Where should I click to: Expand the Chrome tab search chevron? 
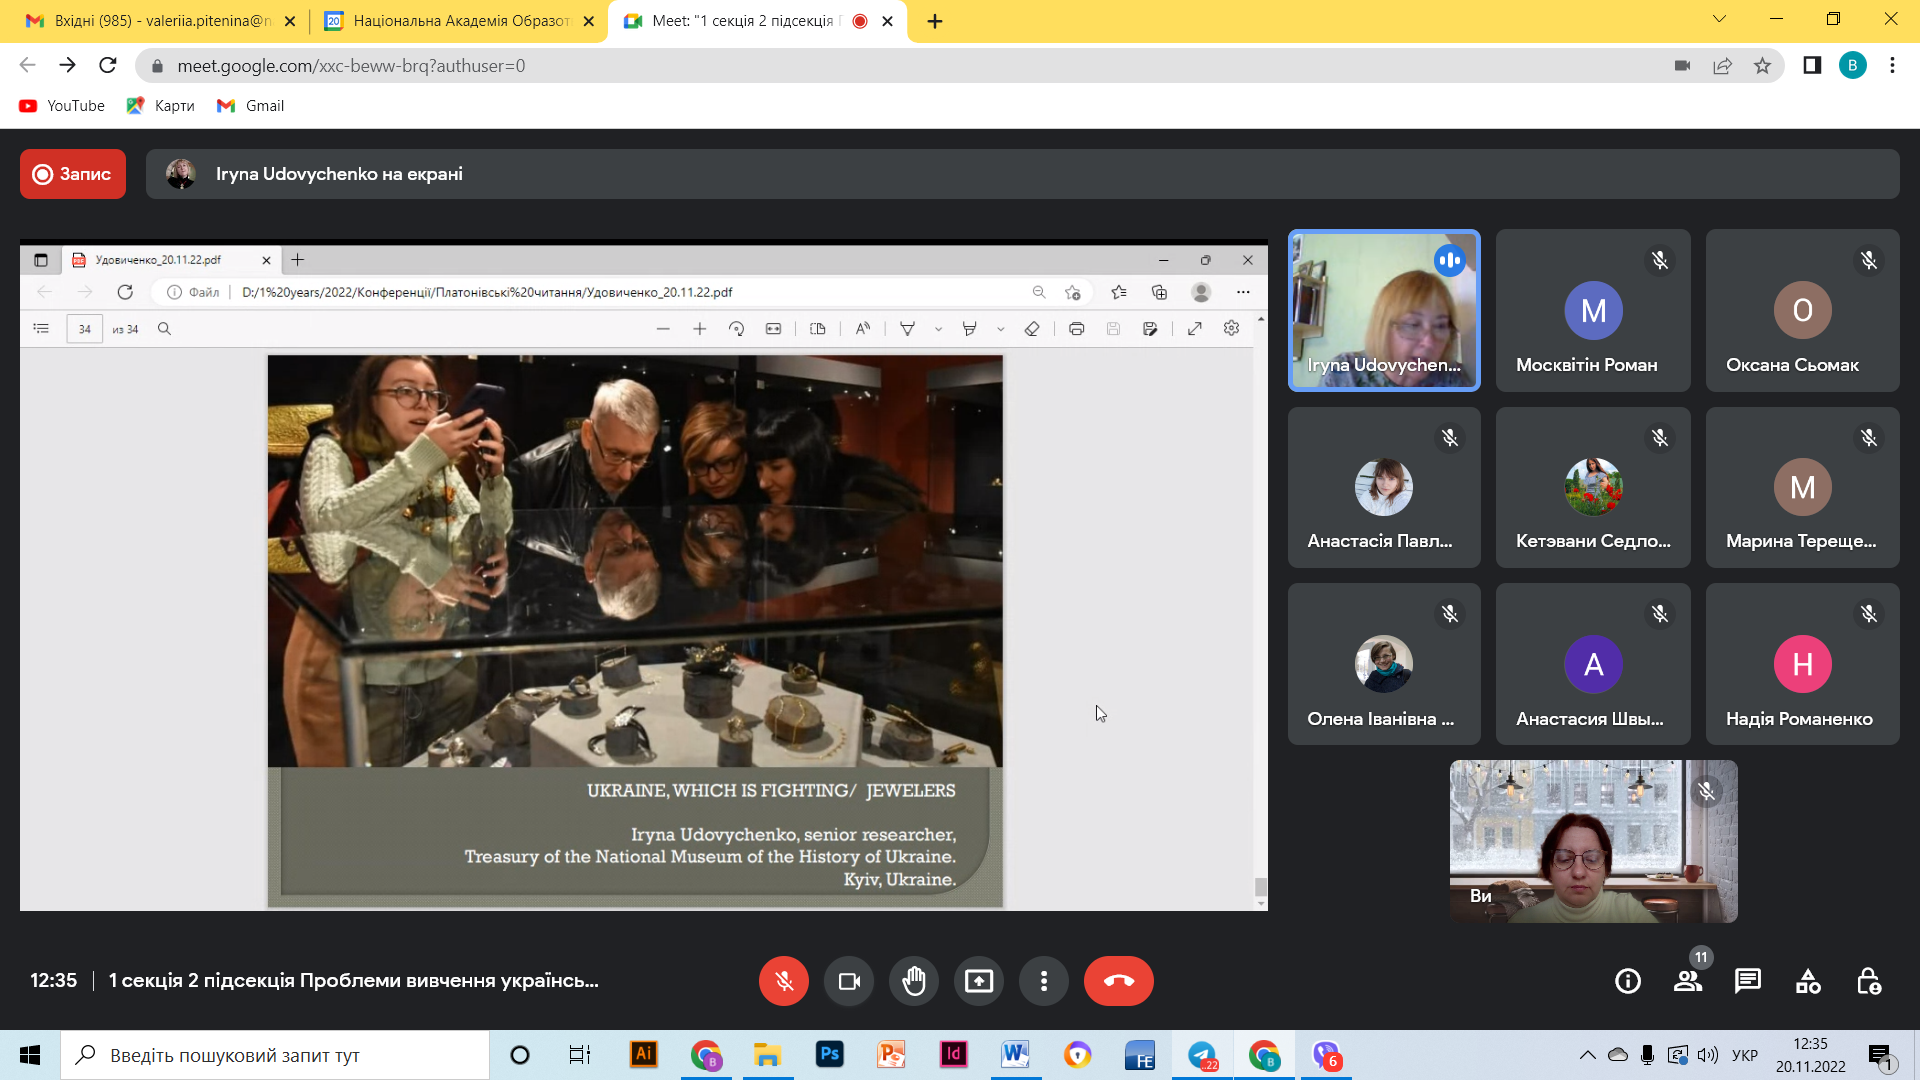[x=1719, y=19]
